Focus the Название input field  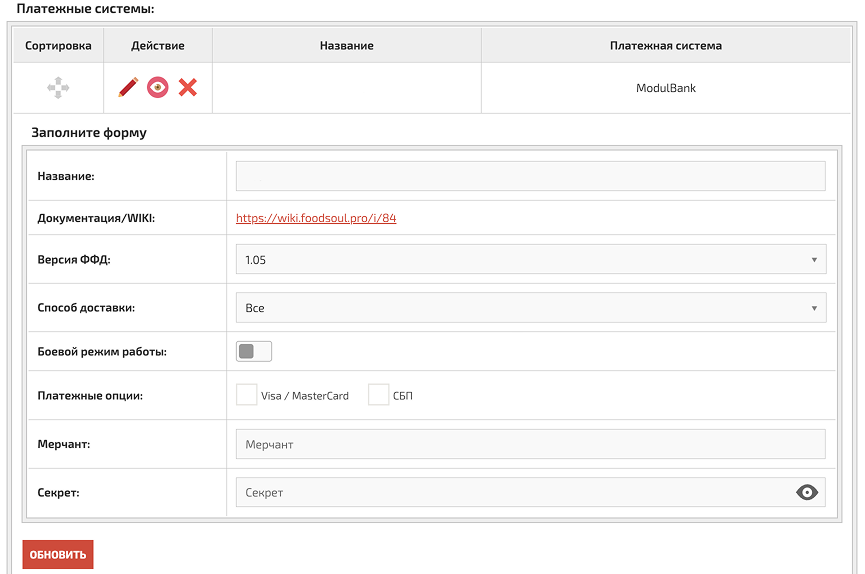click(x=530, y=176)
